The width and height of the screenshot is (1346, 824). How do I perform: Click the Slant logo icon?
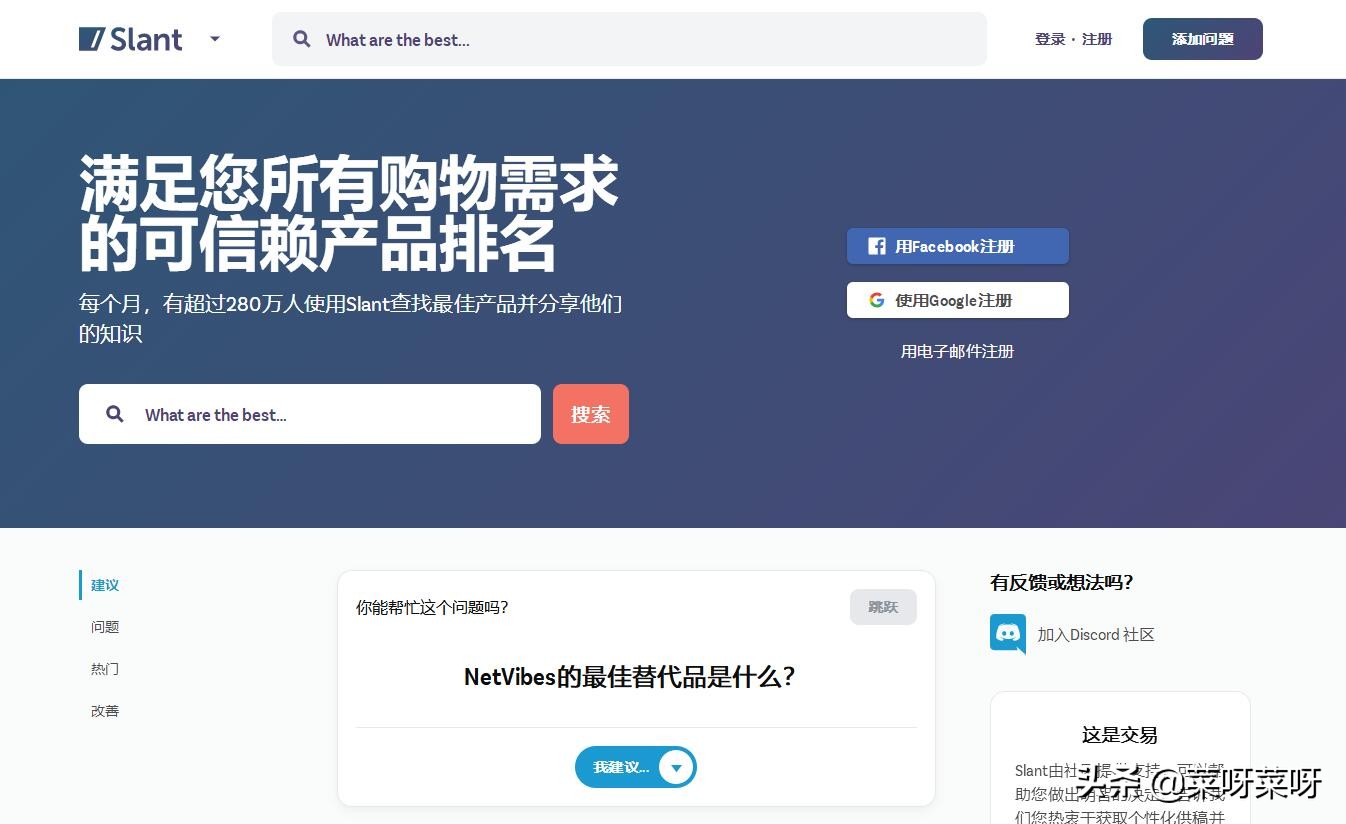(91, 38)
